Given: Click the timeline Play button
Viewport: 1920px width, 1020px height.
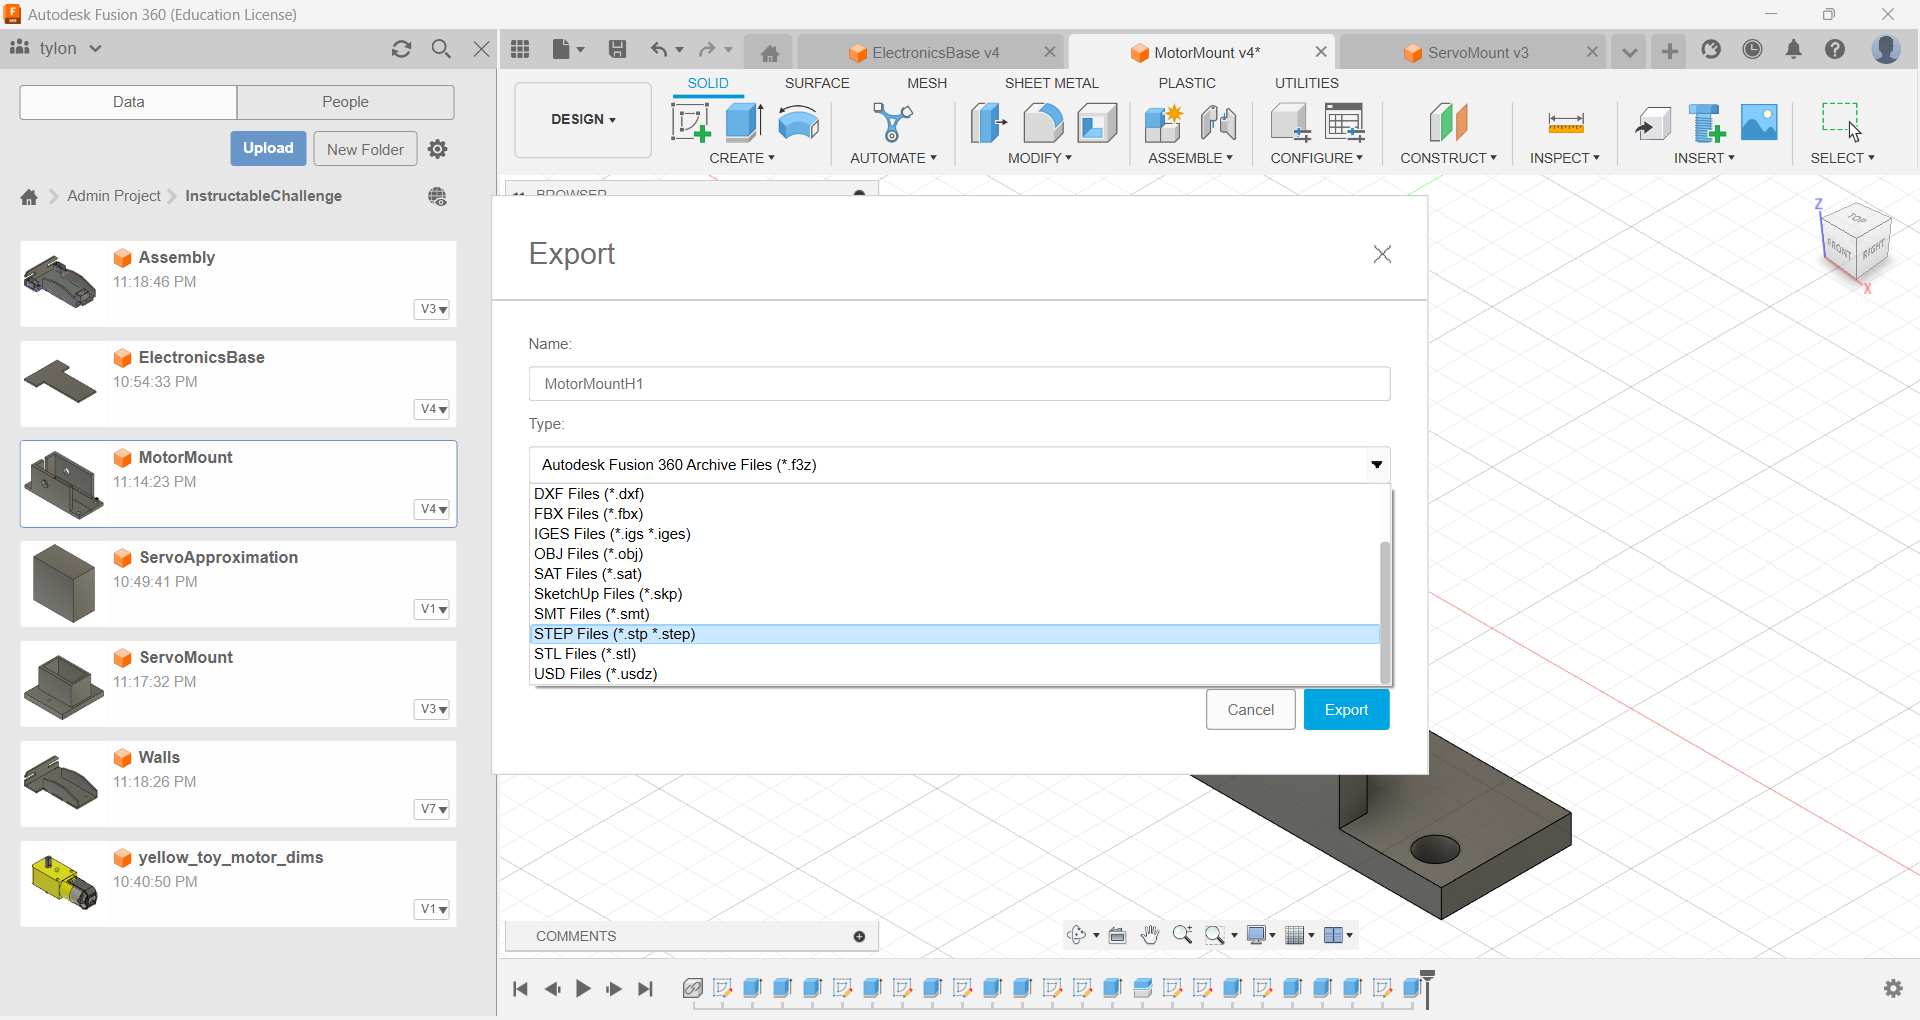Looking at the screenshot, I should [583, 989].
